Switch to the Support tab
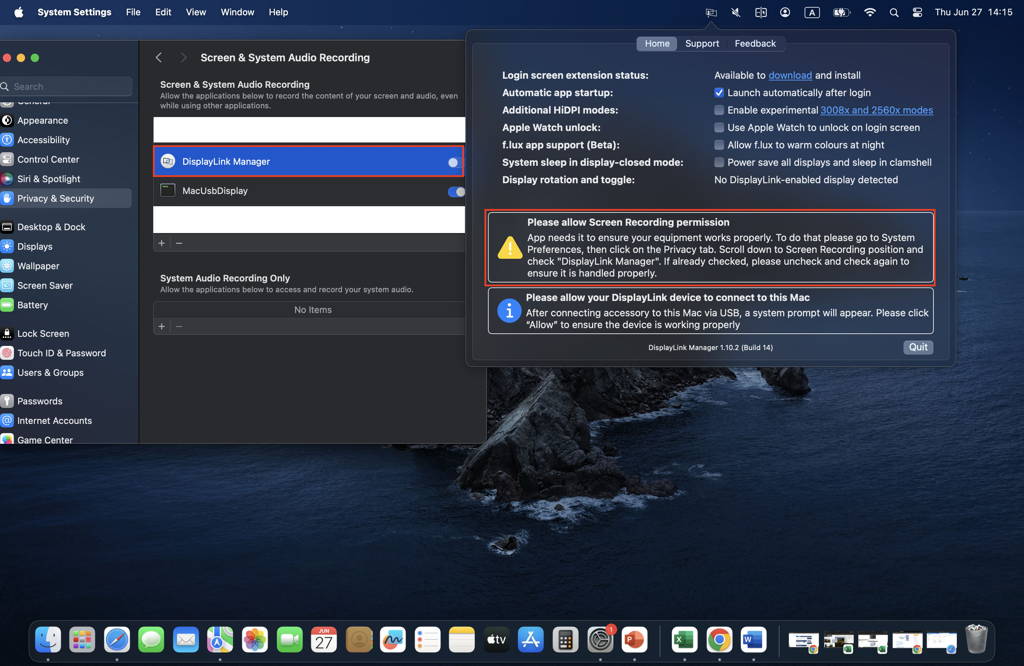The image size is (1024, 666). pyautogui.click(x=702, y=44)
